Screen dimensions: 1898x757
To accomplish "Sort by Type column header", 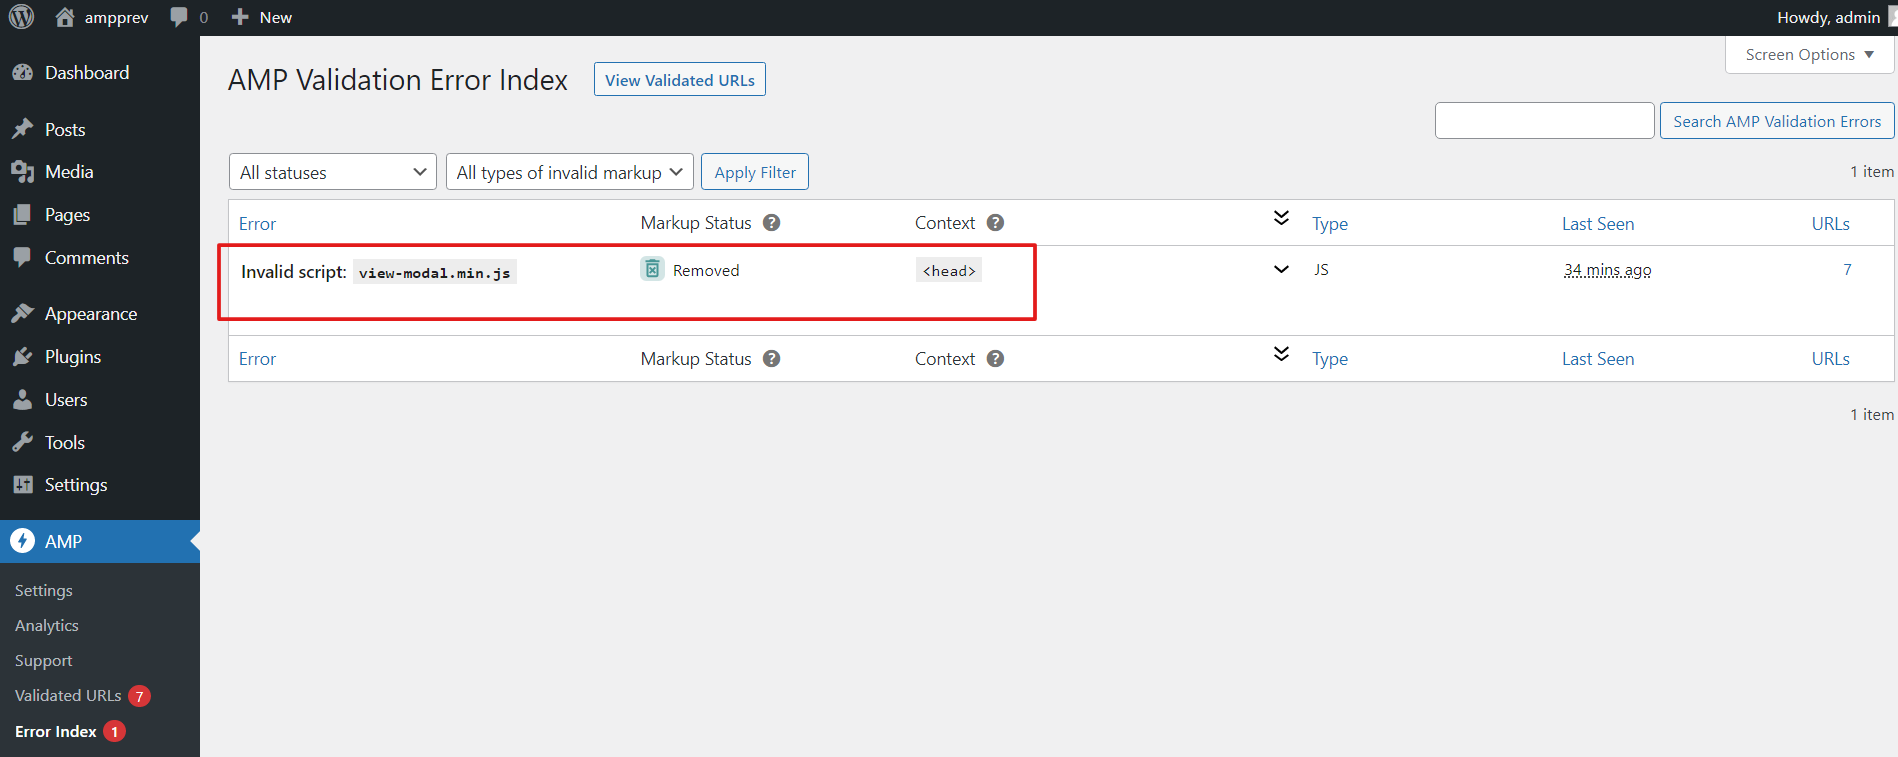I will 1330,224.
